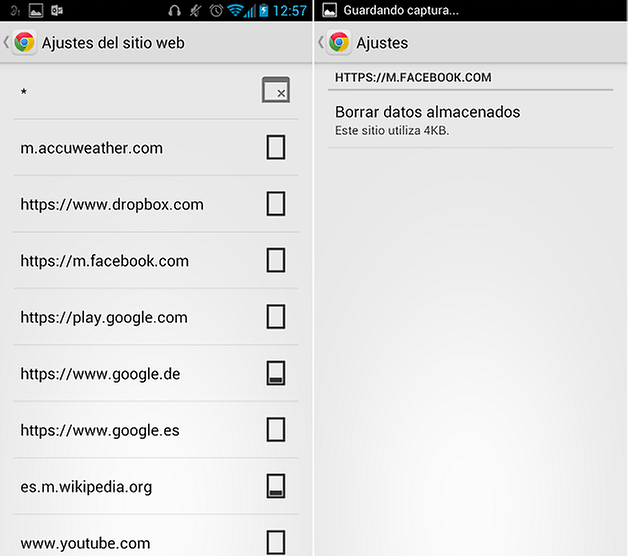
Task: Tap storage icon for https://play.google.com
Action: (276, 317)
